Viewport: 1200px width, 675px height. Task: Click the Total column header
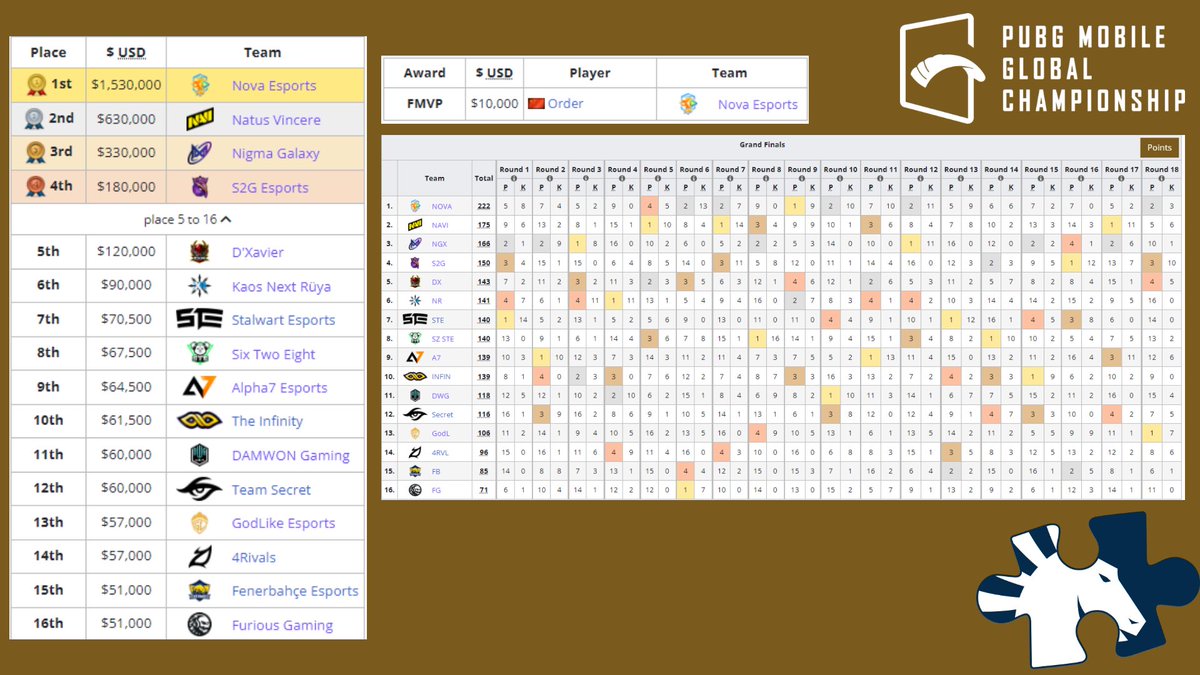(x=484, y=178)
